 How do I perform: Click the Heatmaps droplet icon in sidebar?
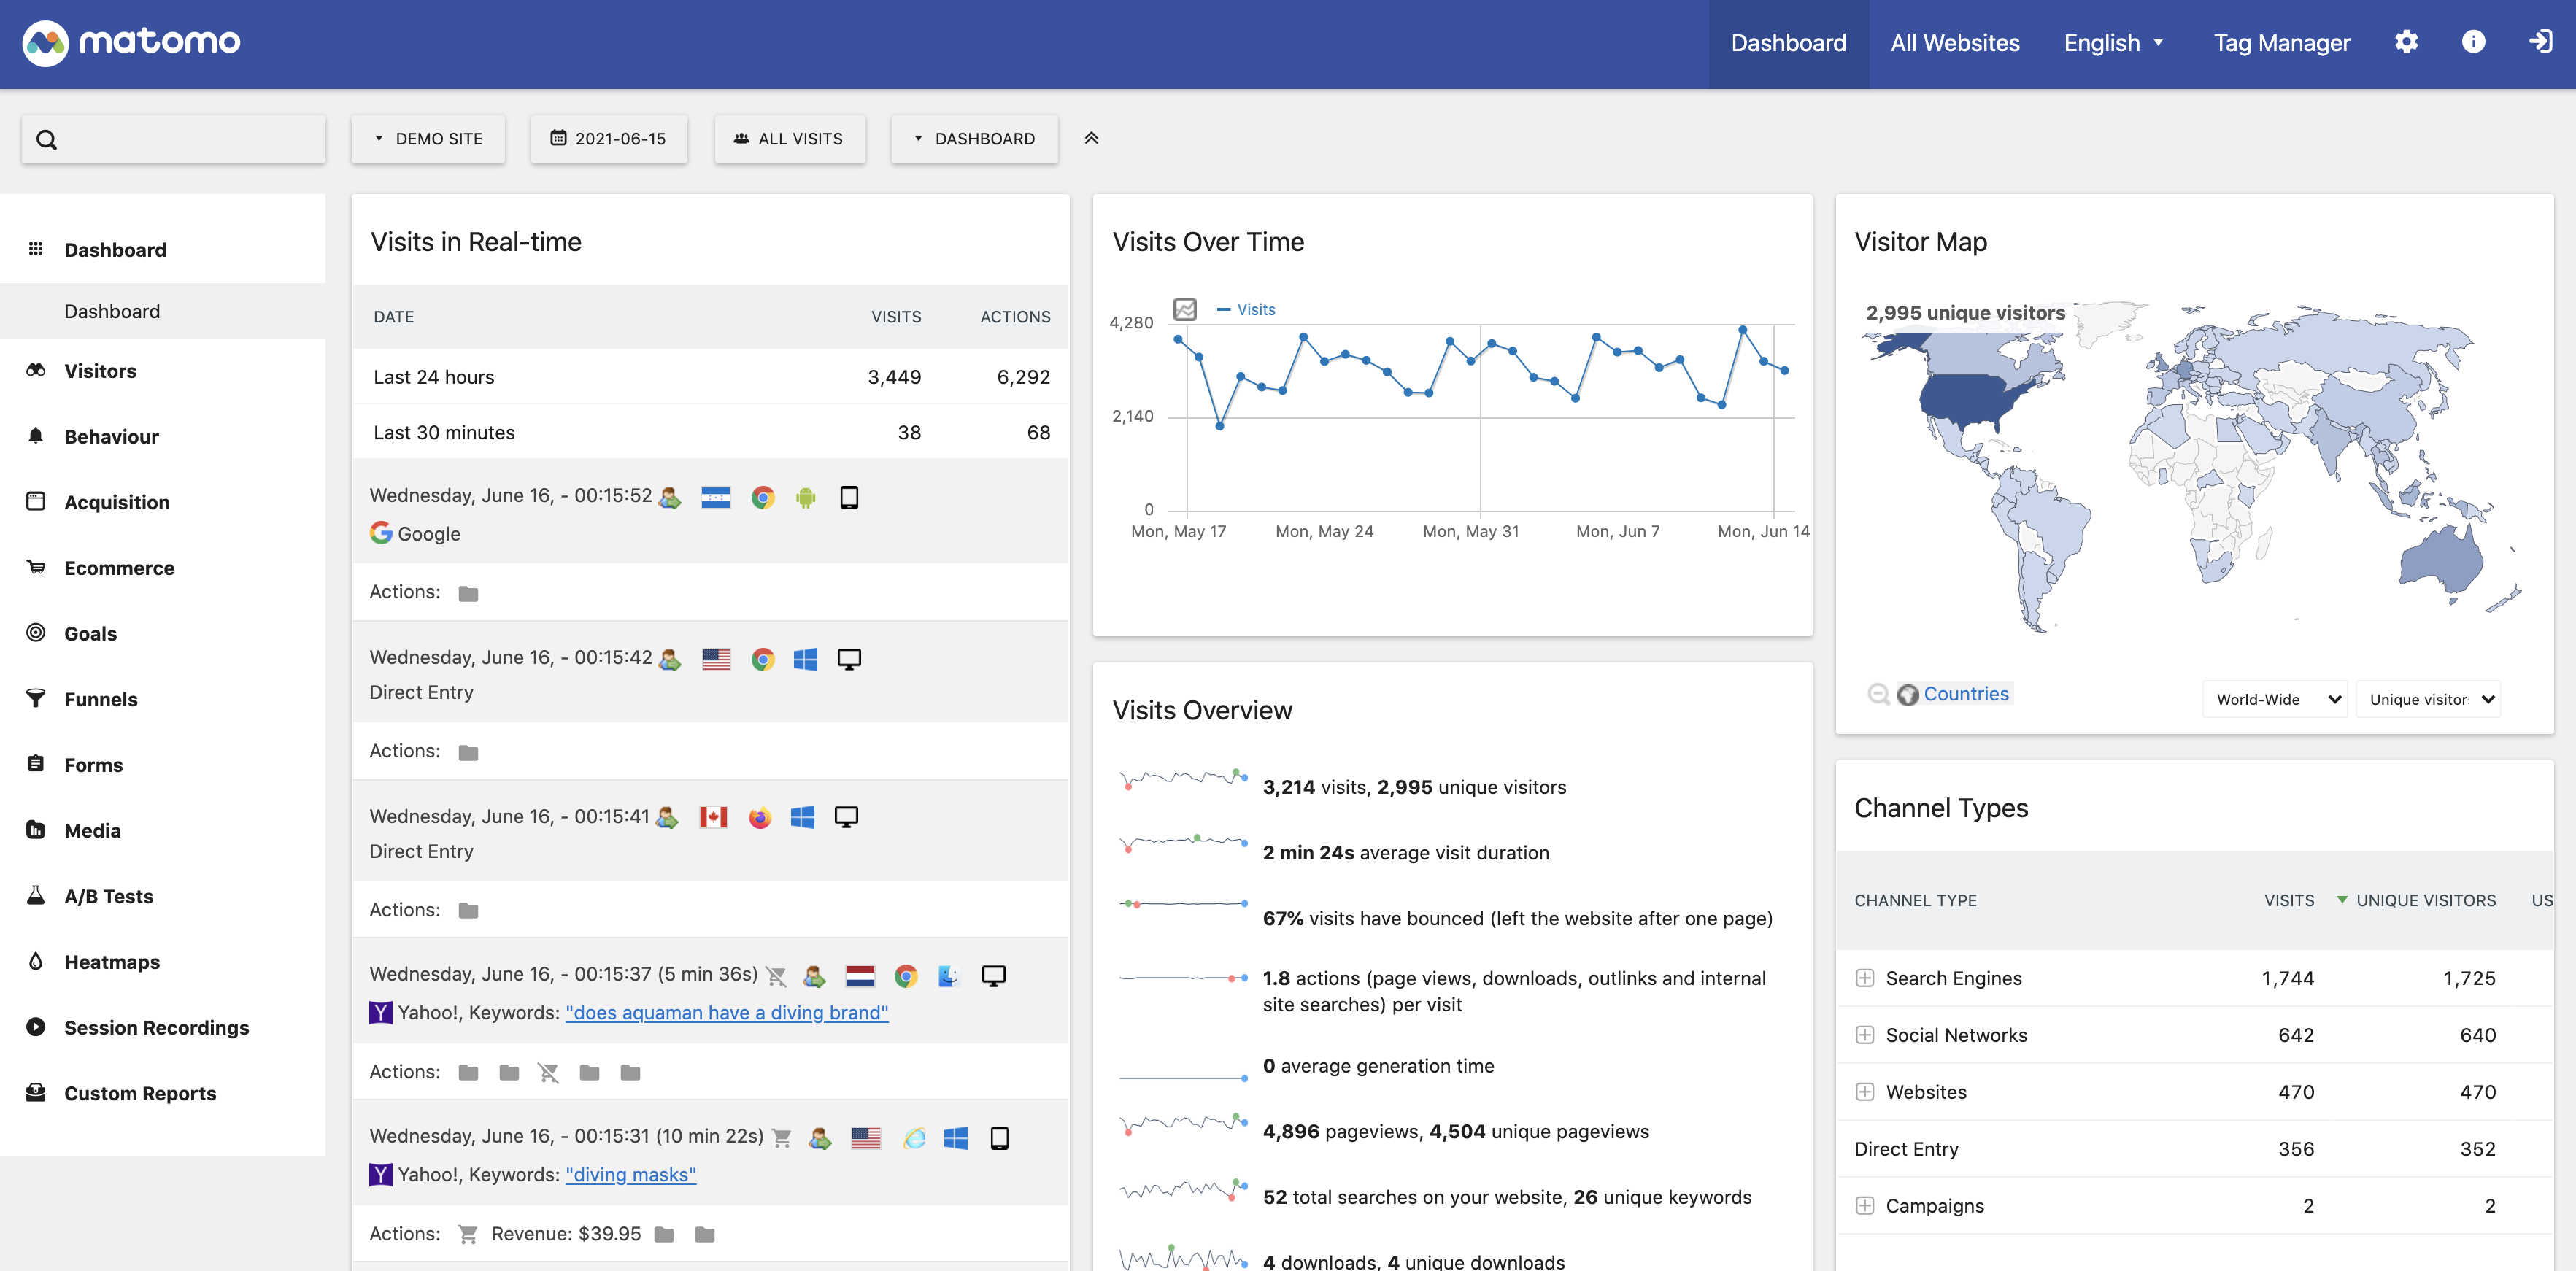(x=36, y=961)
